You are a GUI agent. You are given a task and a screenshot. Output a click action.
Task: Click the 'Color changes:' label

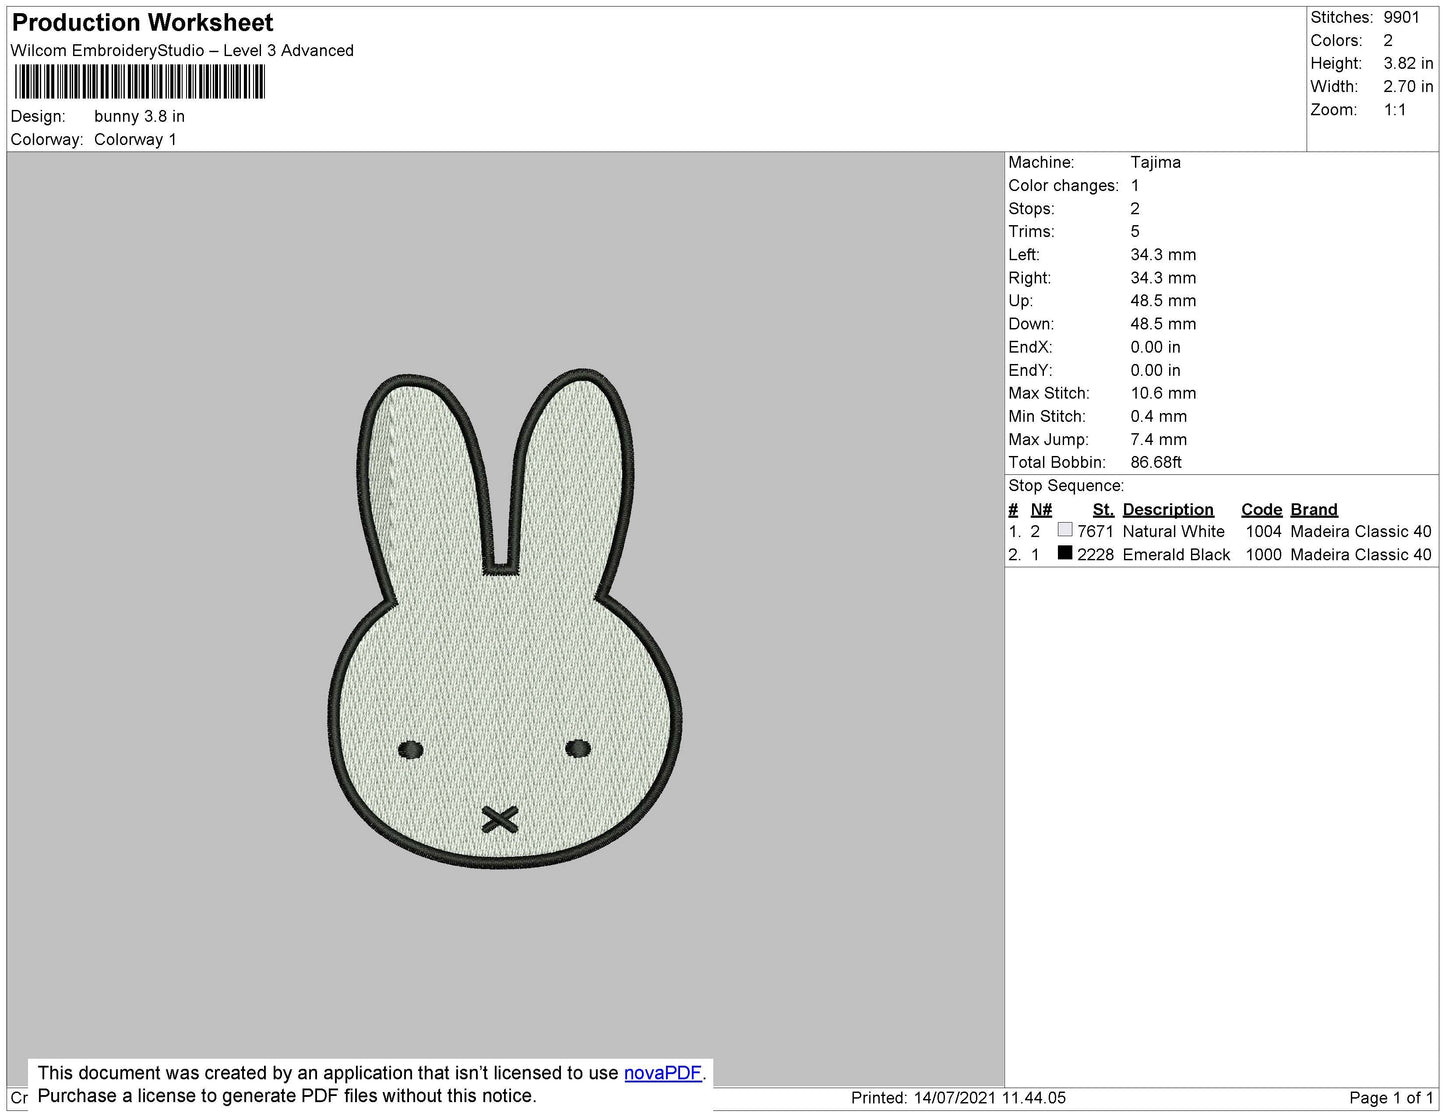tap(1063, 185)
